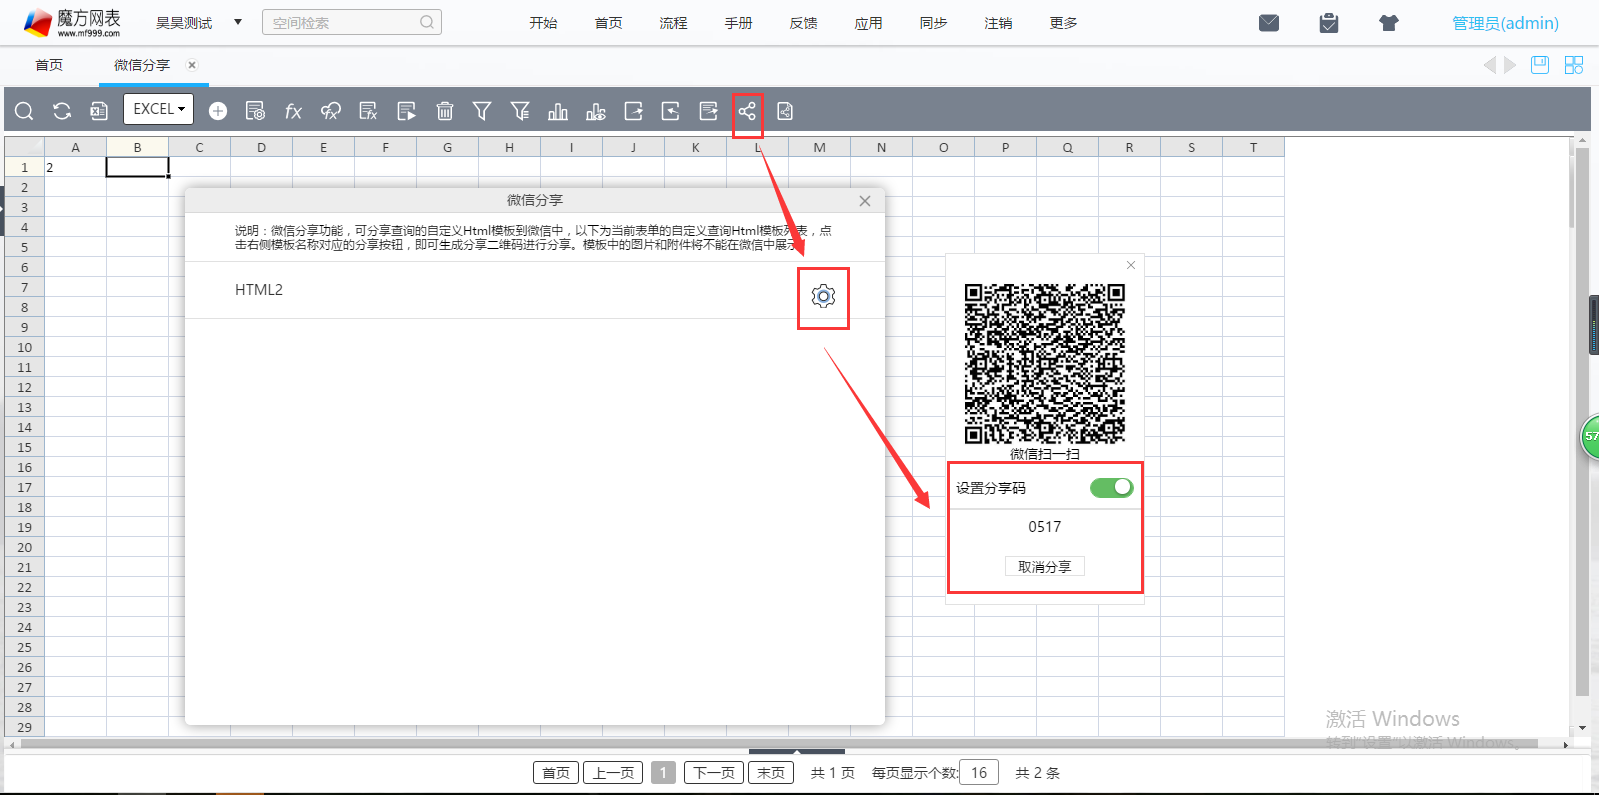Open HTML2 template share settings gear
Image resolution: width=1599 pixels, height=795 pixels.
[823, 296]
